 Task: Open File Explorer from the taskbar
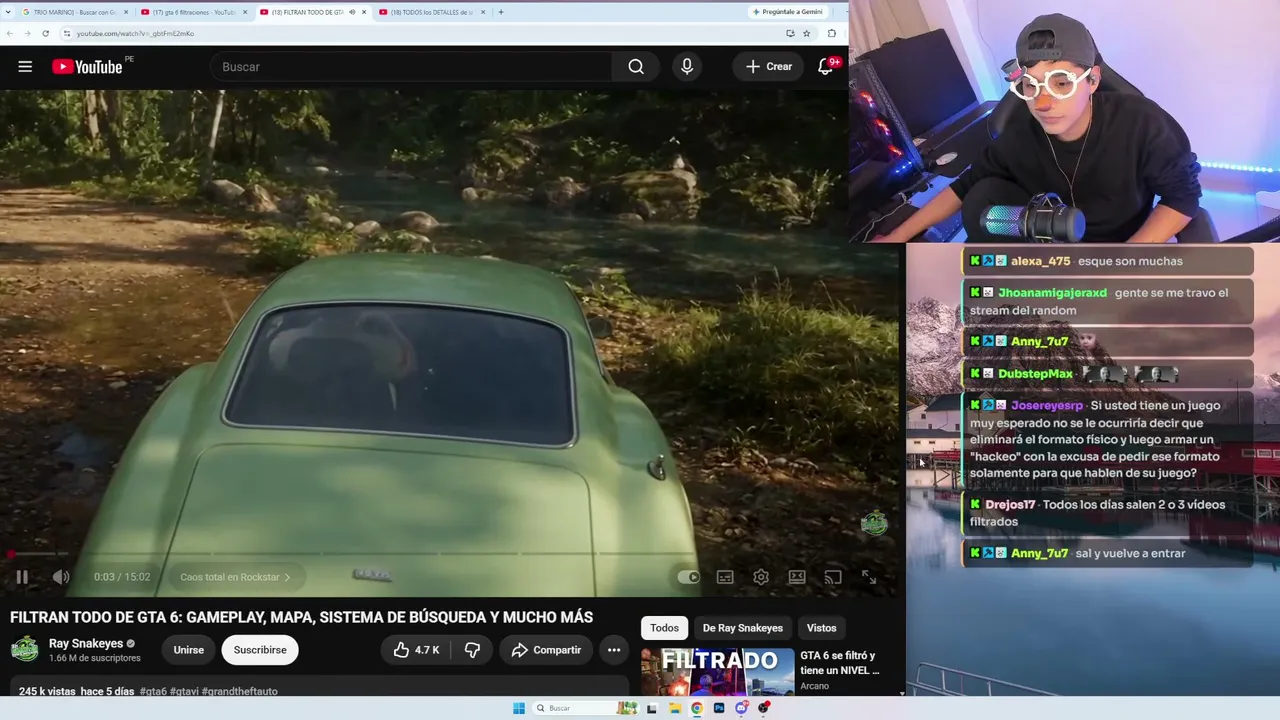675,708
